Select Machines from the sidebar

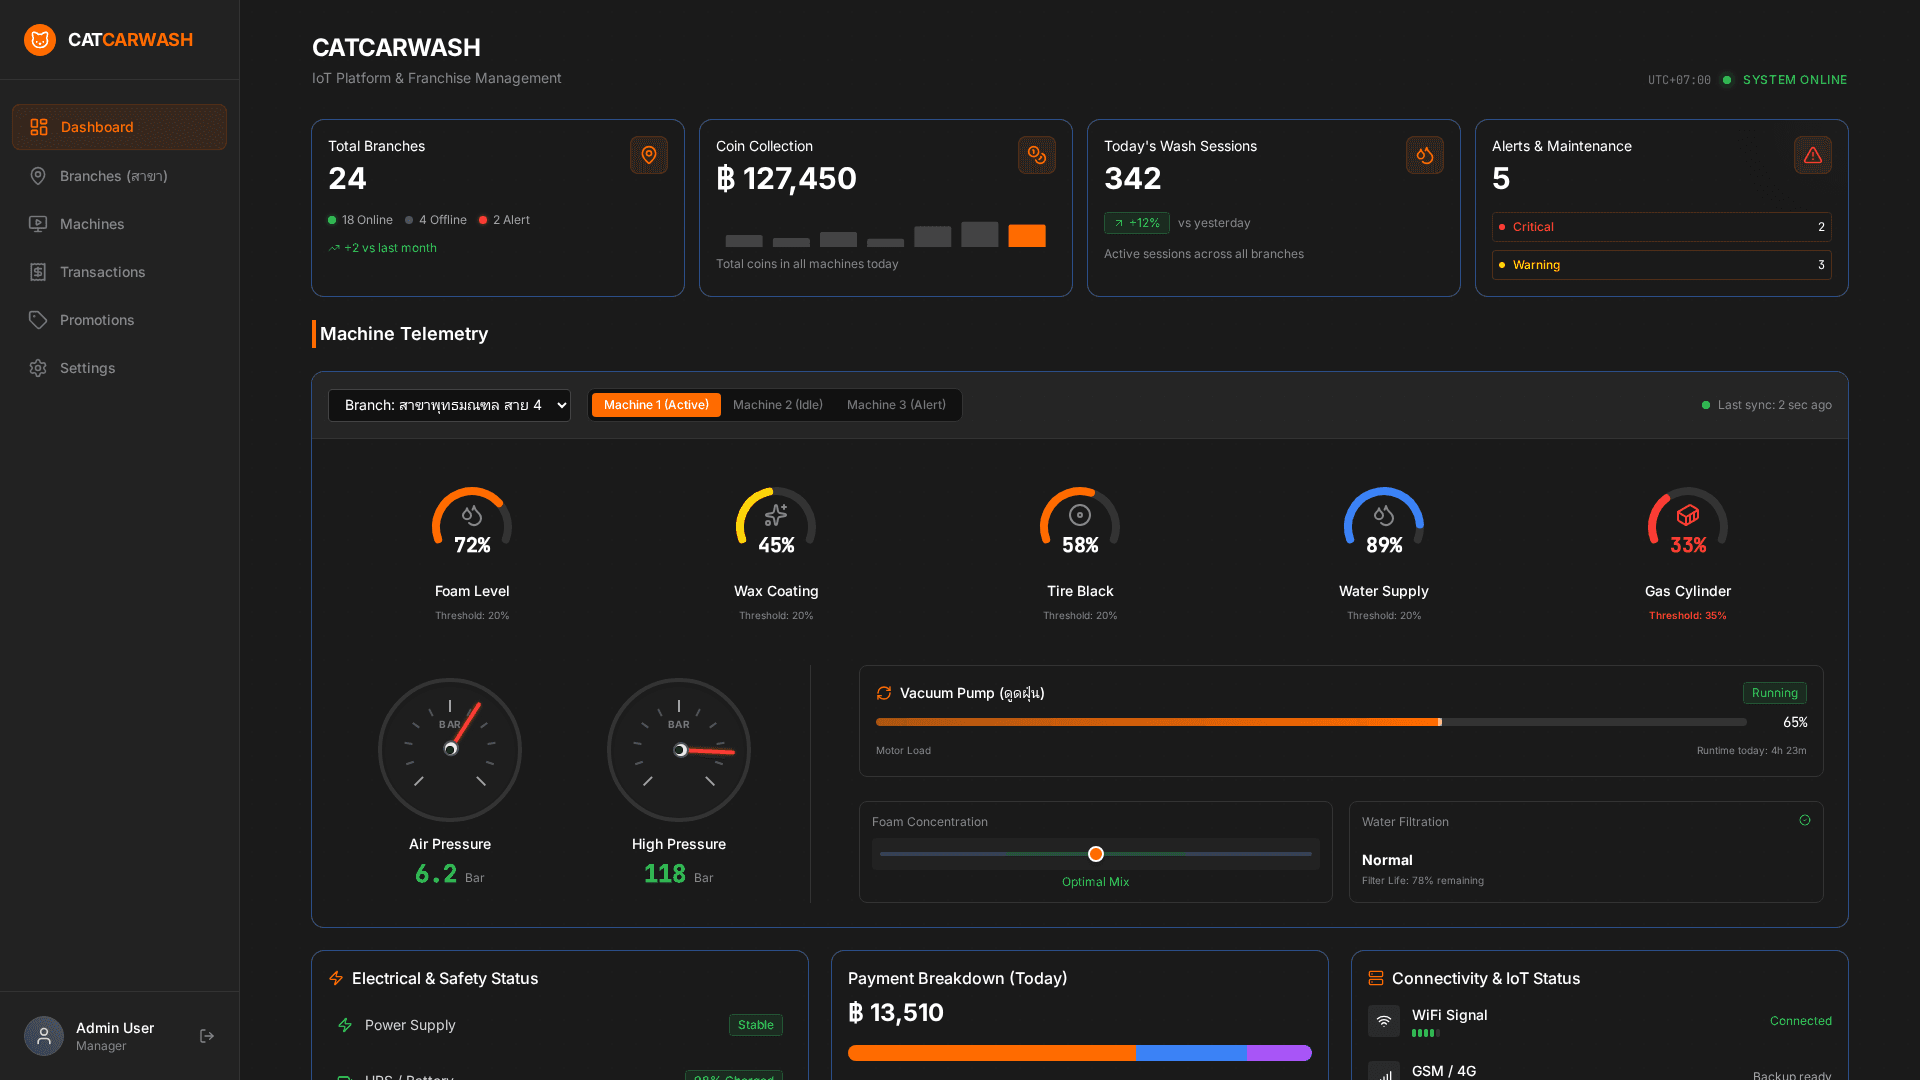[x=91, y=223]
